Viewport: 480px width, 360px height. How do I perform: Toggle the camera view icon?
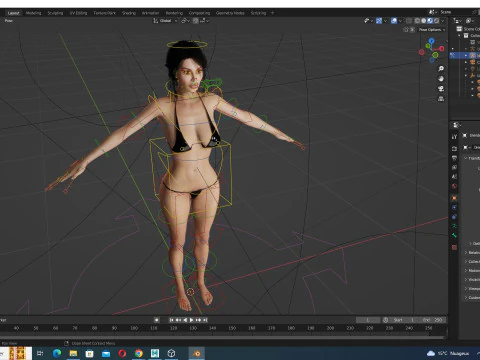441,89
